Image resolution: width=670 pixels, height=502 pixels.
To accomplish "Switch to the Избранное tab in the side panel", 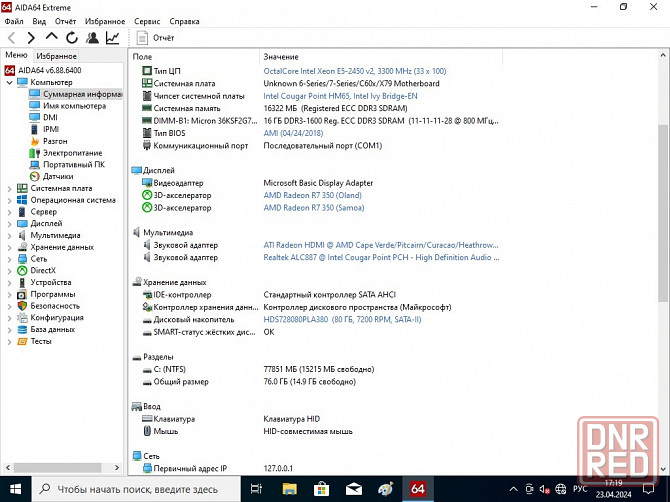I will click(x=56, y=56).
